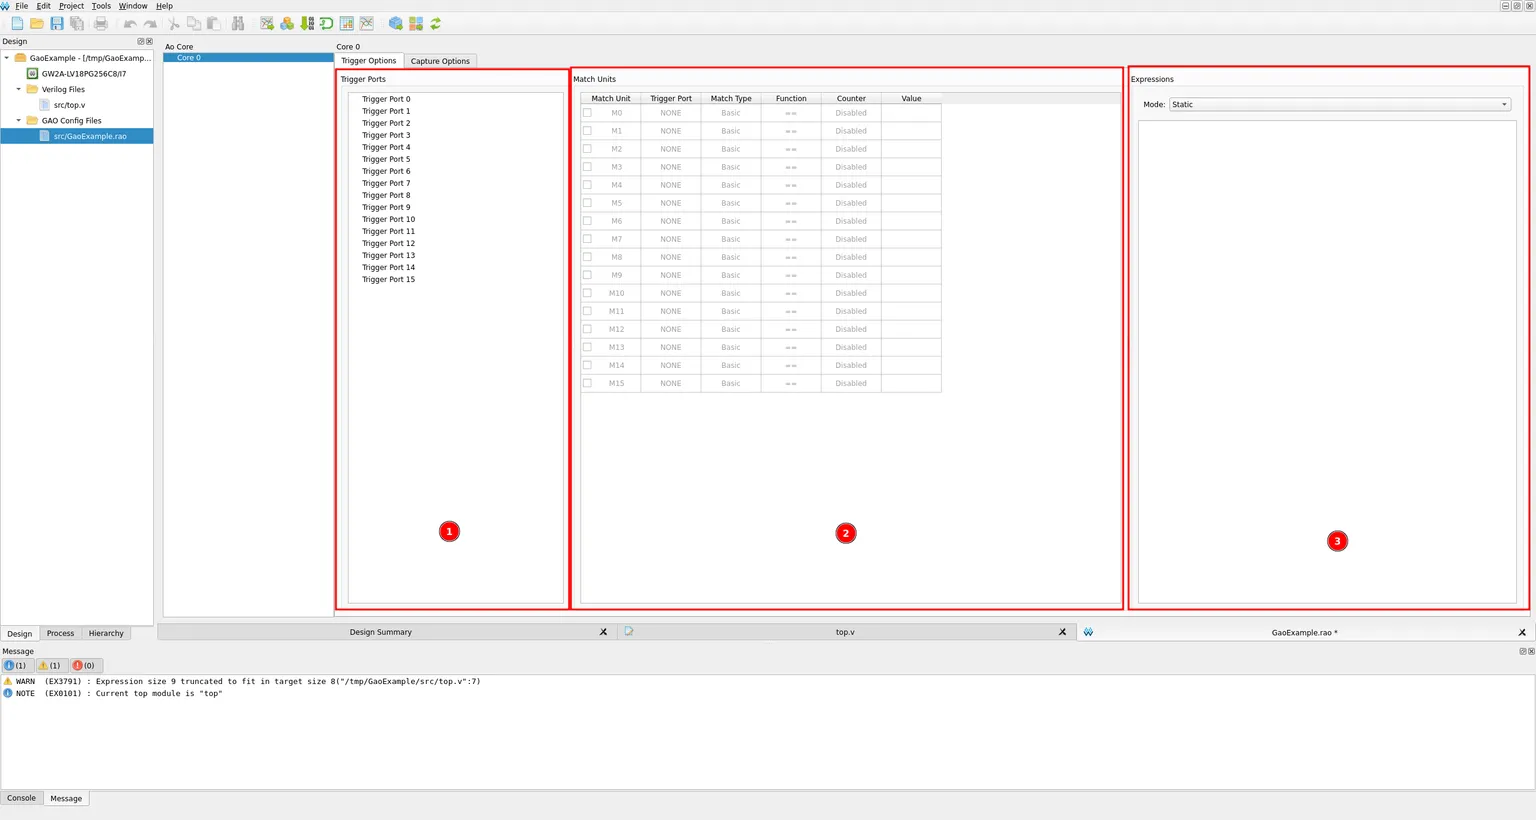Switch to the Hierarchy tab
1536x820 pixels.
[x=106, y=633]
